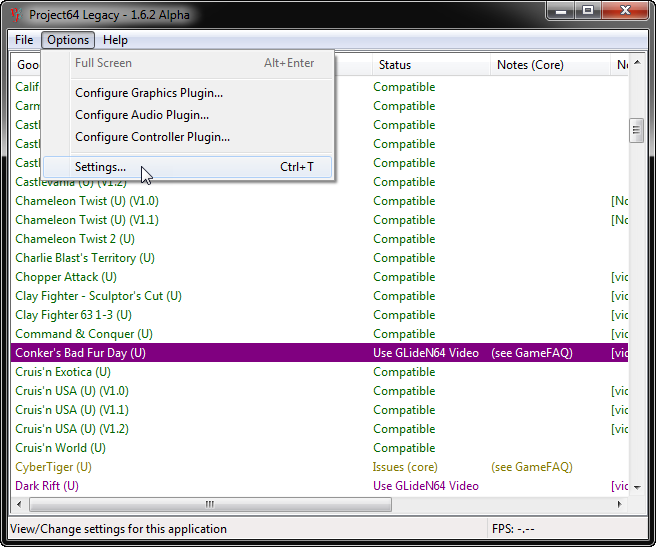
Task: Click the vertical scrollbar up arrow
Action: (637, 63)
